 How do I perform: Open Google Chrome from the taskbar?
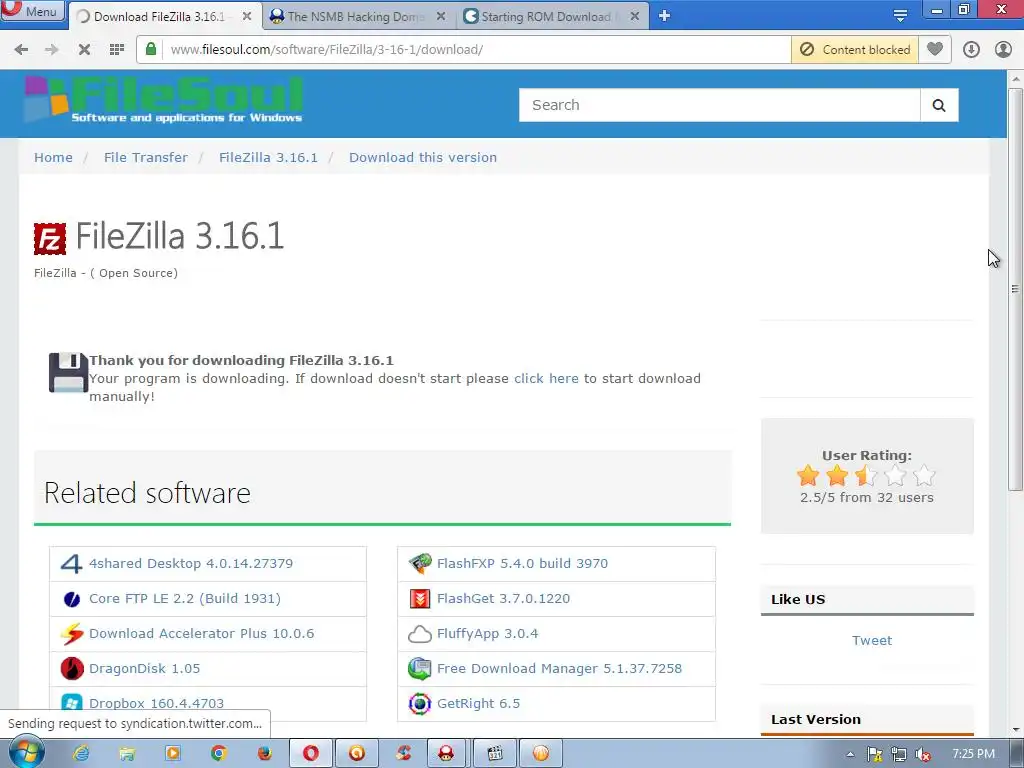click(219, 754)
